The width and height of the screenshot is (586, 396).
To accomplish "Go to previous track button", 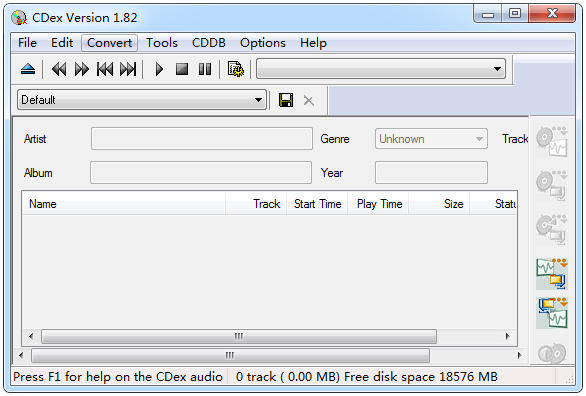I will coord(105,69).
